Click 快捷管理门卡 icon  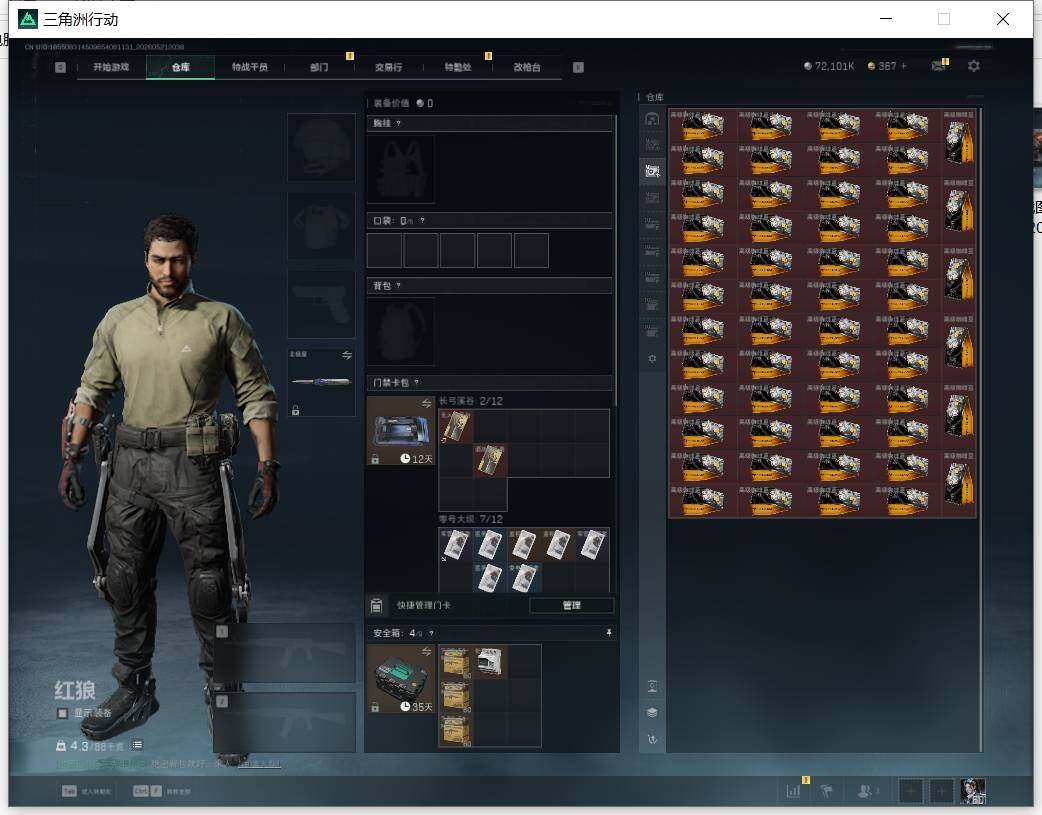click(376, 605)
